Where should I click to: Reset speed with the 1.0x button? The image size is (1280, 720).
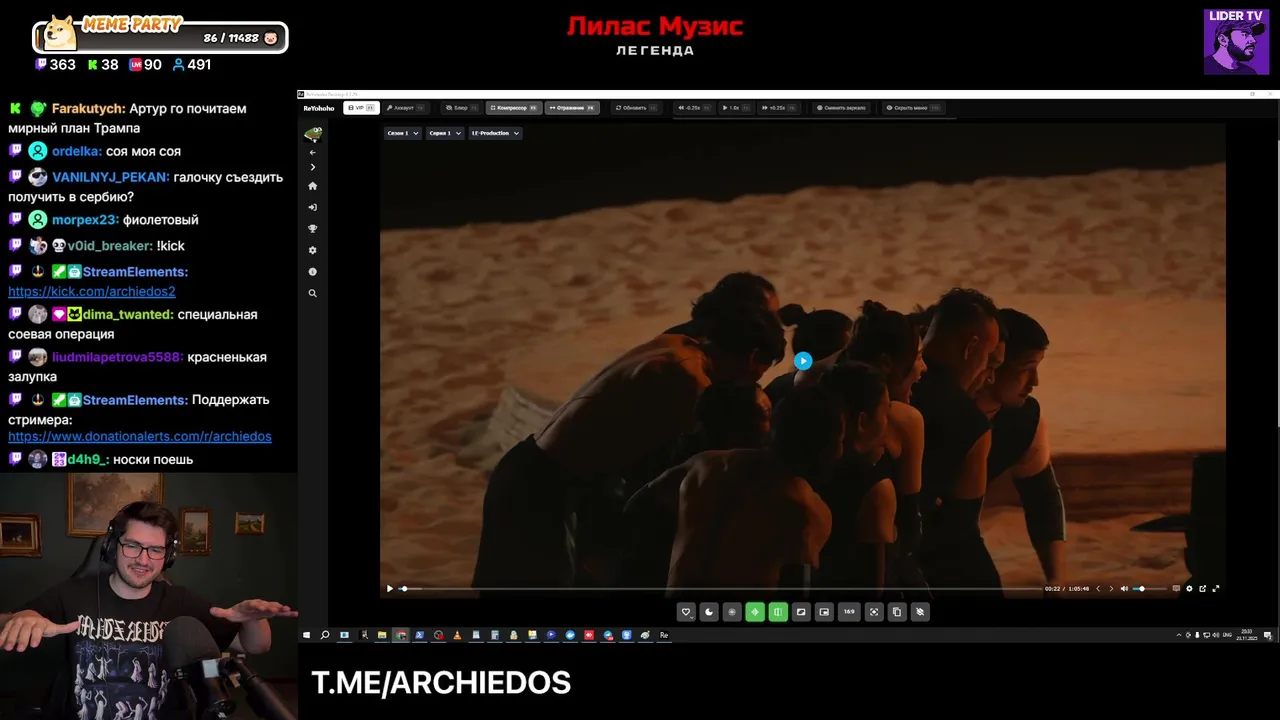pyautogui.click(x=736, y=107)
